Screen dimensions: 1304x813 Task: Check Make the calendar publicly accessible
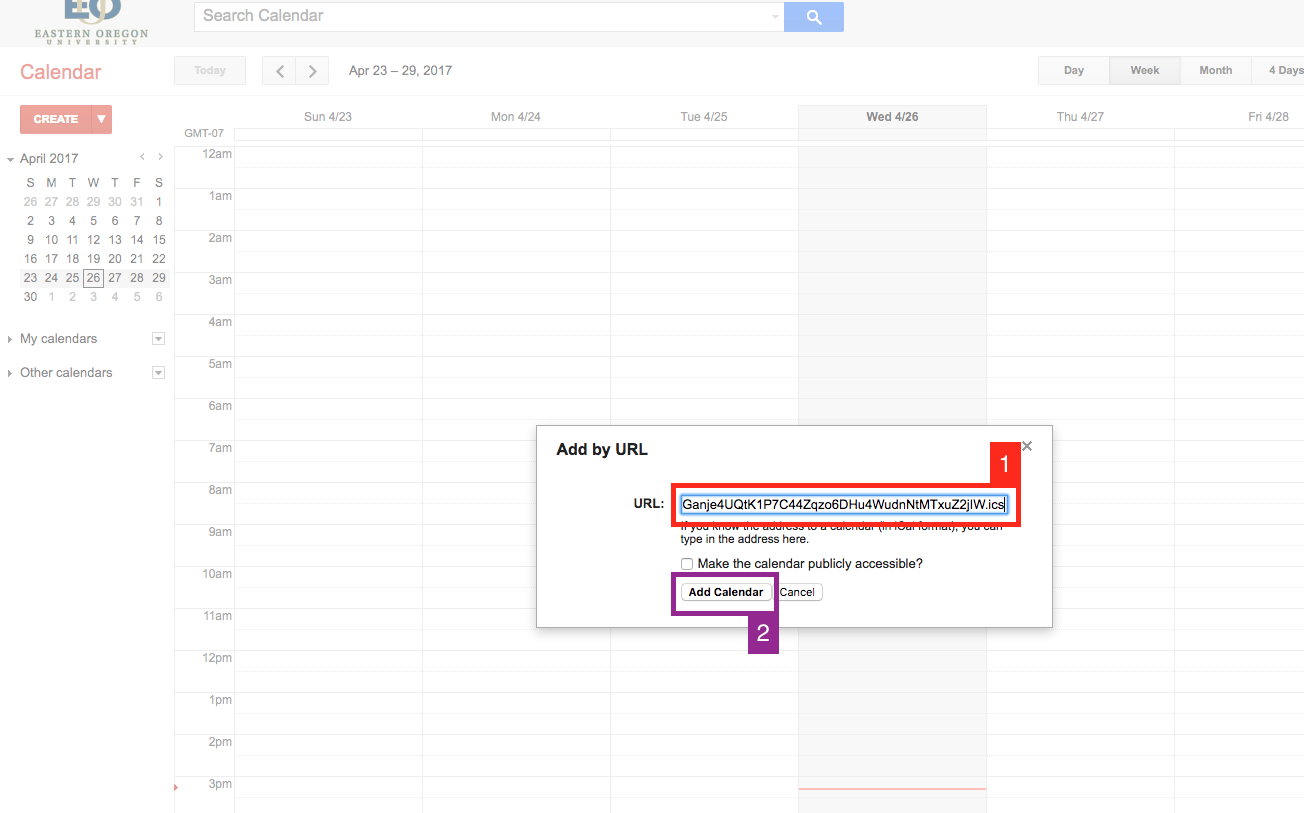click(687, 564)
